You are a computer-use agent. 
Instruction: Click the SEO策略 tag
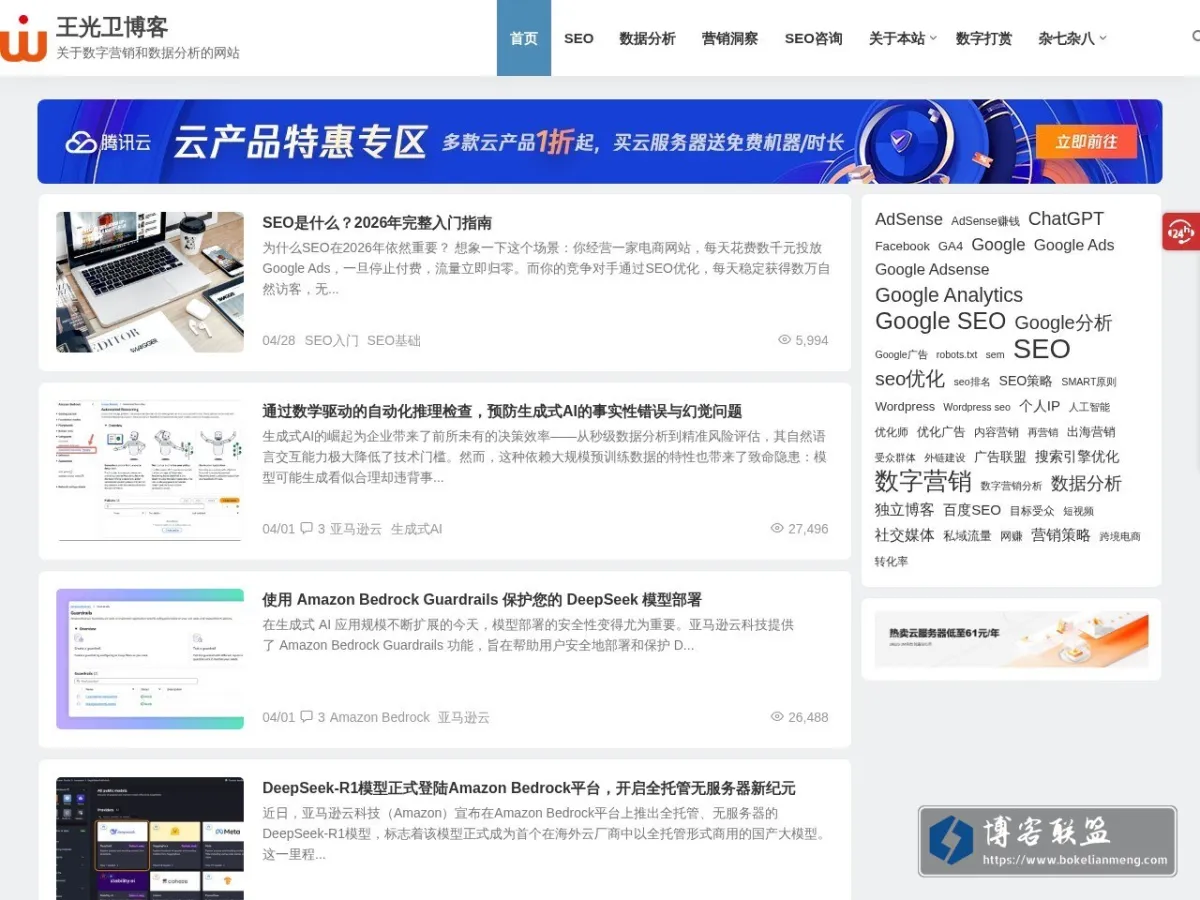[x=1026, y=381]
